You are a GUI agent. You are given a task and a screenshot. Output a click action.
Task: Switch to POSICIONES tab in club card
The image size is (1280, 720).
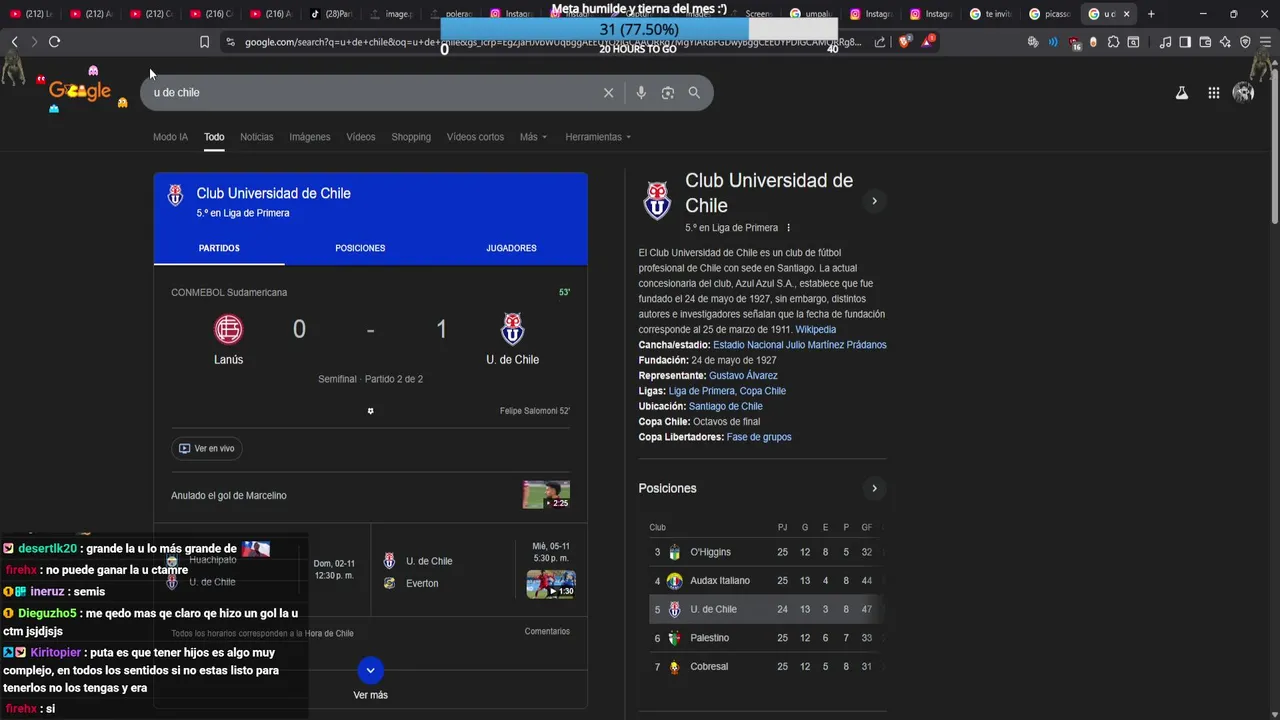coord(360,248)
